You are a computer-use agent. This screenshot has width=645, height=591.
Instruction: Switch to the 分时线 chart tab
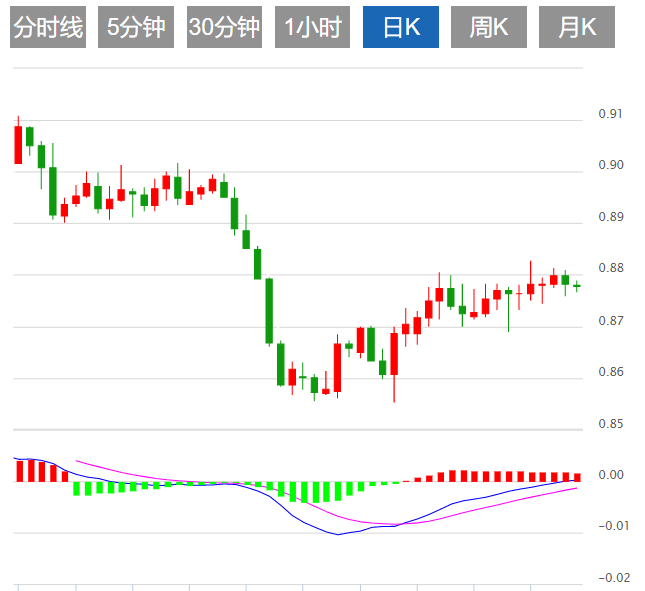pyautogui.click(x=48, y=27)
